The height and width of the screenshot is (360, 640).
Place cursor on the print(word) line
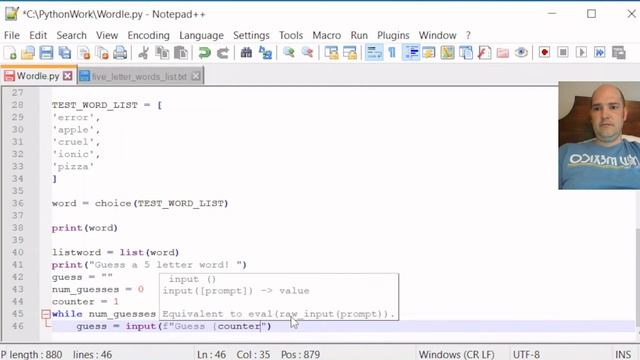pyautogui.click(x=84, y=228)
